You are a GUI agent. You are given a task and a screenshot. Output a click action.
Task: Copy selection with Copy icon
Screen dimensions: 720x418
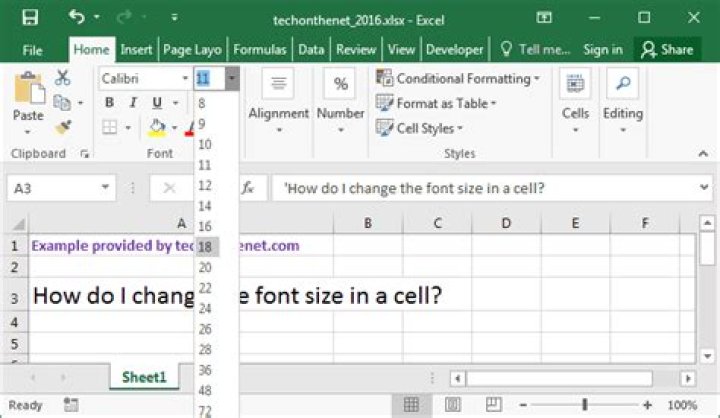click(62, 102)
